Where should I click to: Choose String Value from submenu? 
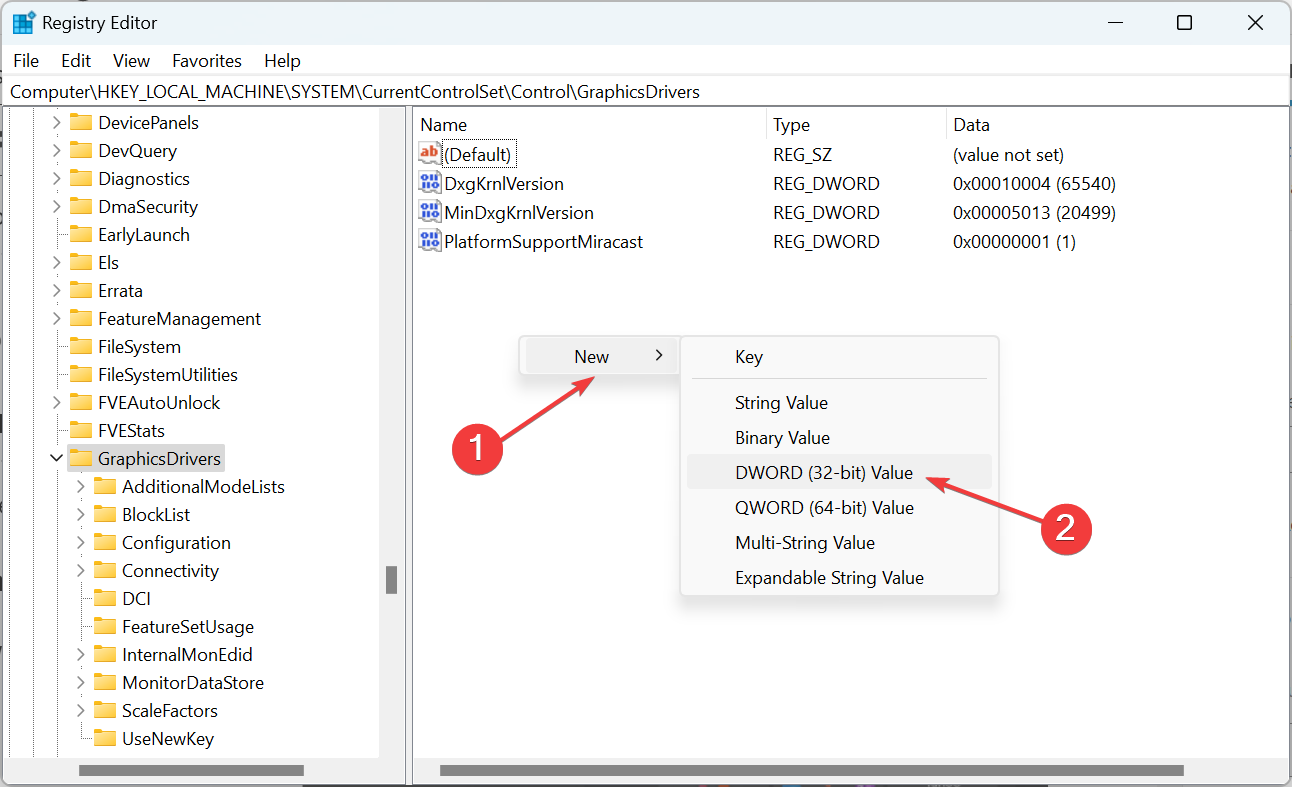tap(839, 402)
